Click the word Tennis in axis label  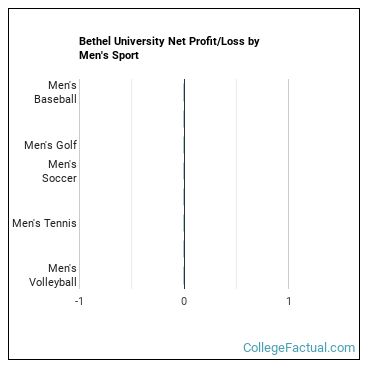(x=61, y=223)
